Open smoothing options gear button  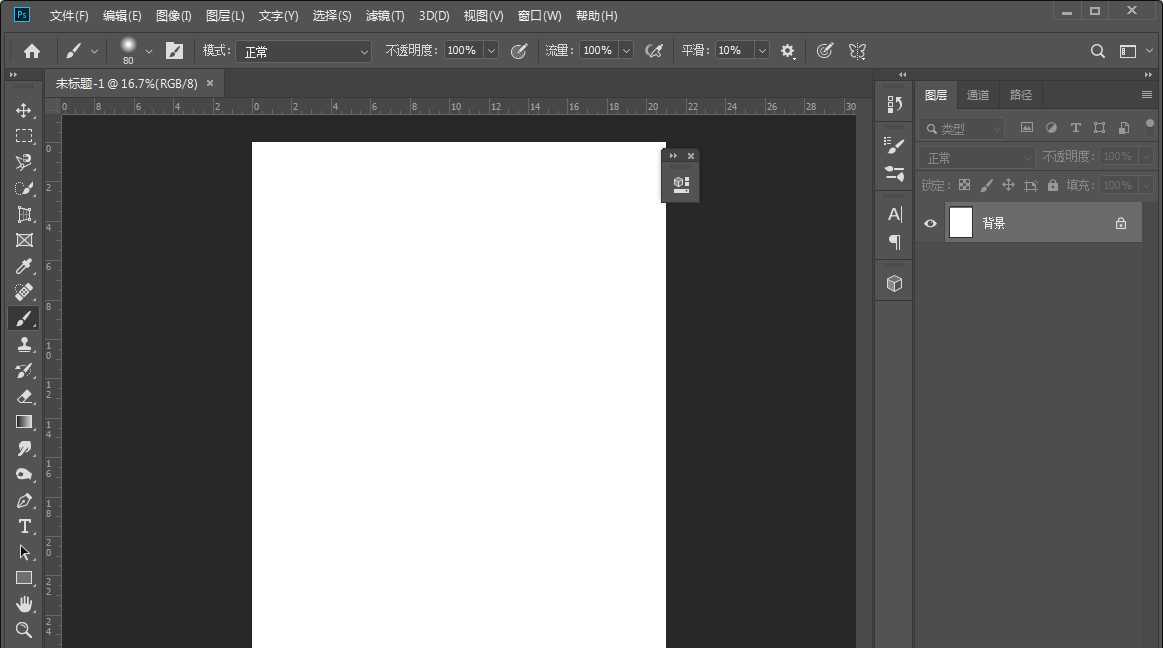point(788,51)
